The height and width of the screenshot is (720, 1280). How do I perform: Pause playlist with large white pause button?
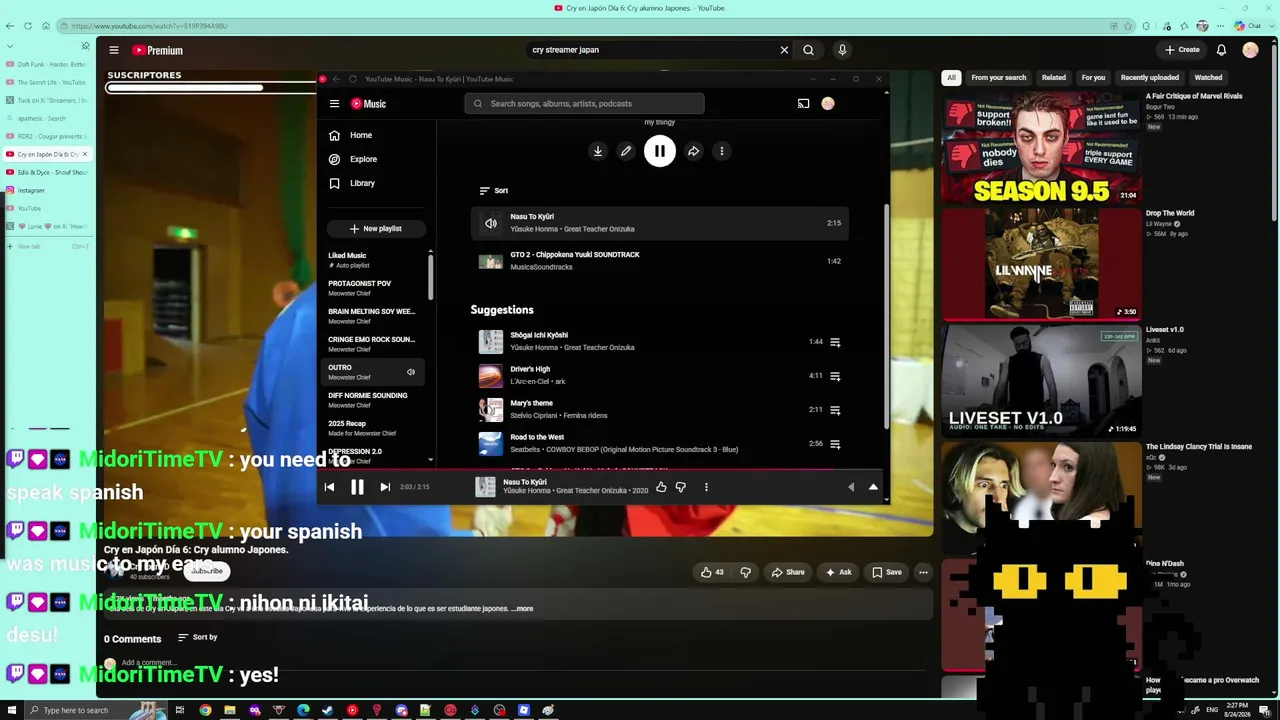click(660, 151)
